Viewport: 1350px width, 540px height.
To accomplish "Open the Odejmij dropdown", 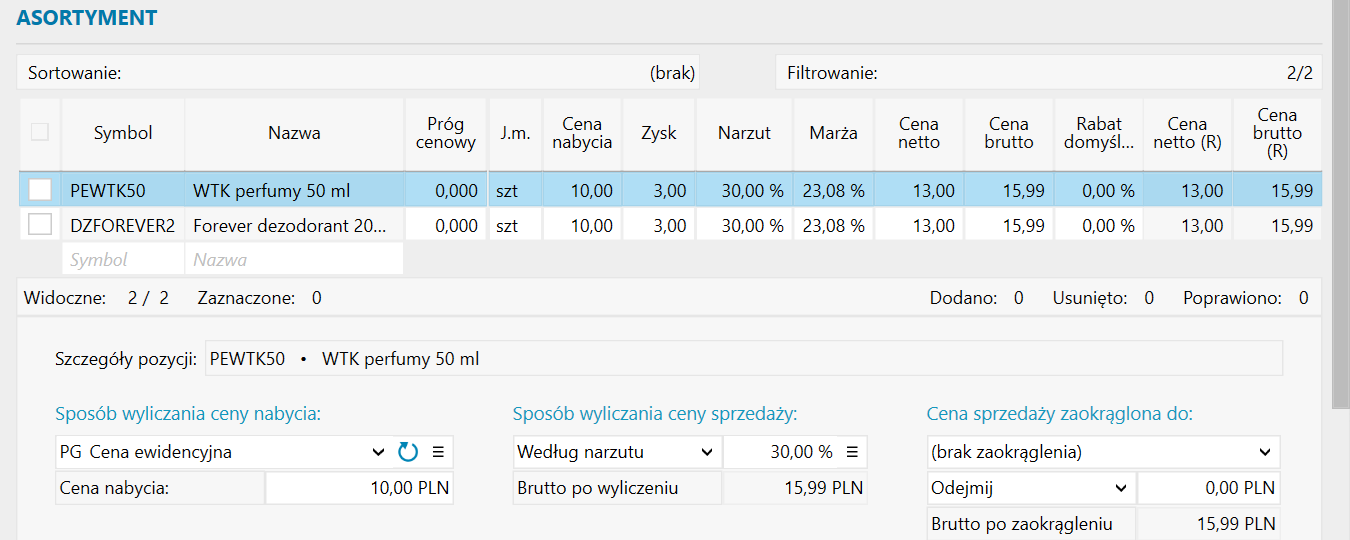I will click(1119, 489).
